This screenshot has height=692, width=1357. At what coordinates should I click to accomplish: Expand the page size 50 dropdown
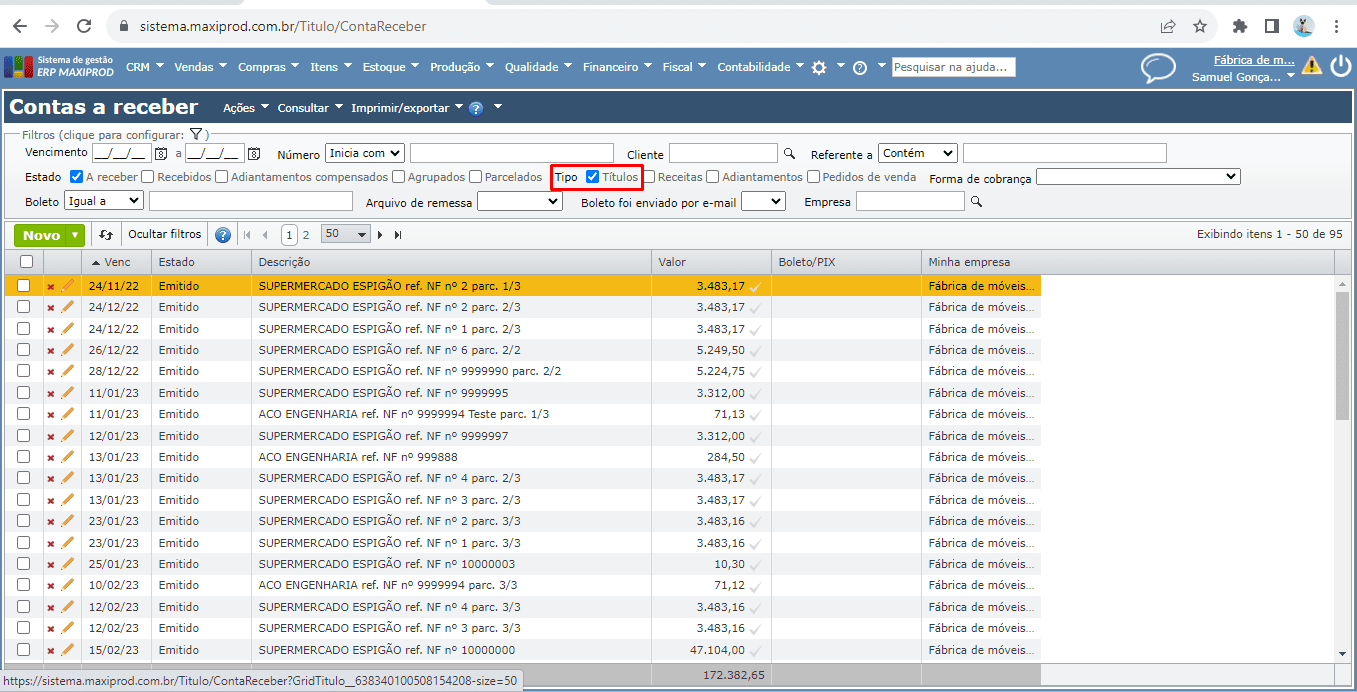point(346,234)
